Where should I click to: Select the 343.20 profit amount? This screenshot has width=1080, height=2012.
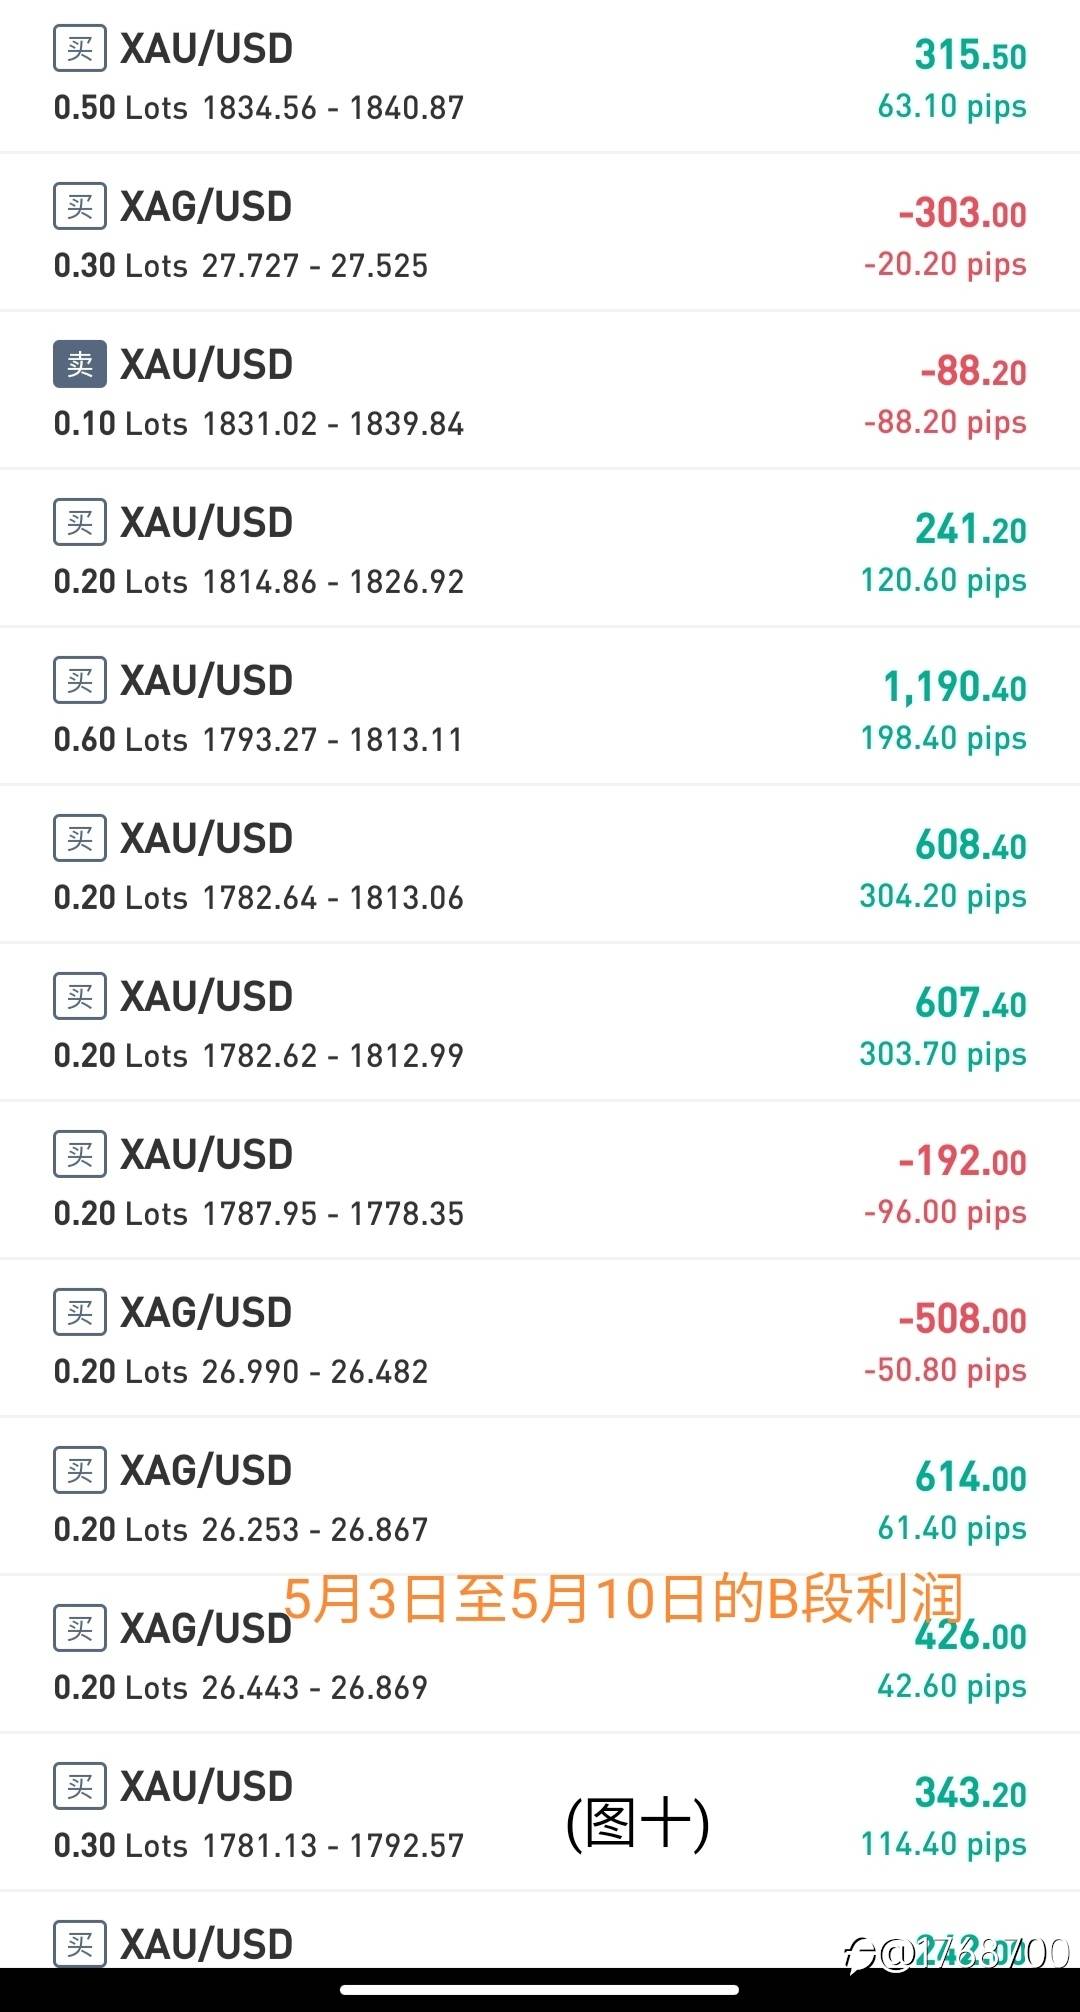(971, 1793)
